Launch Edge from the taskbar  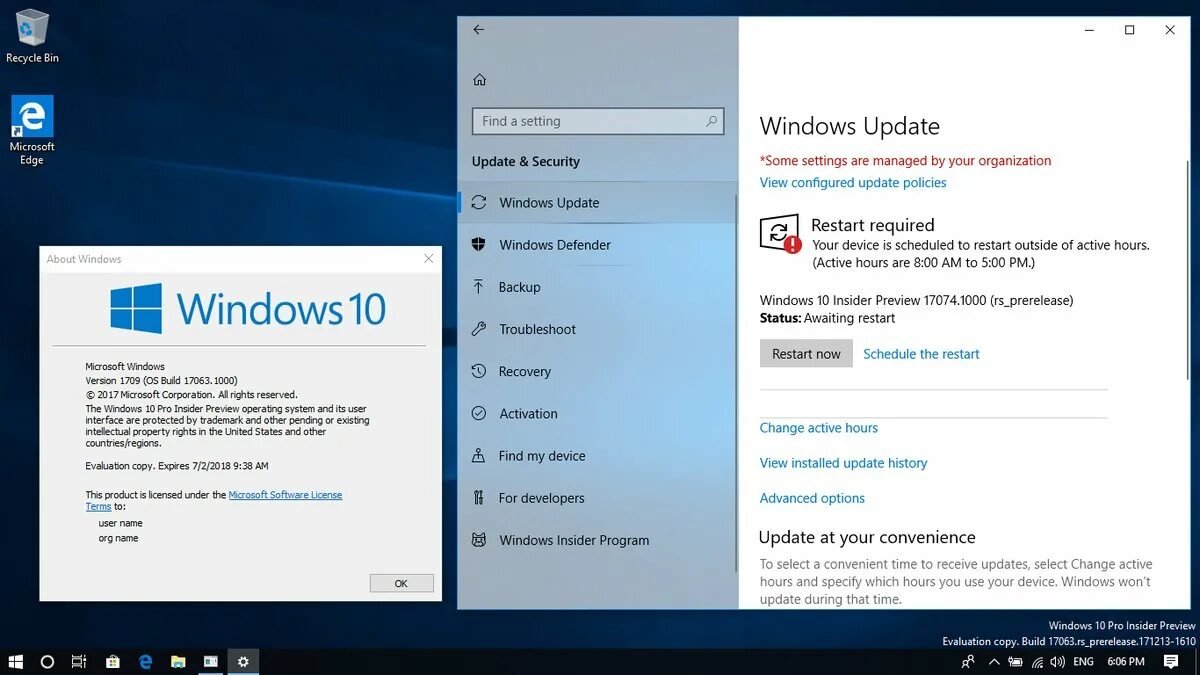click(x=146, y=662)
